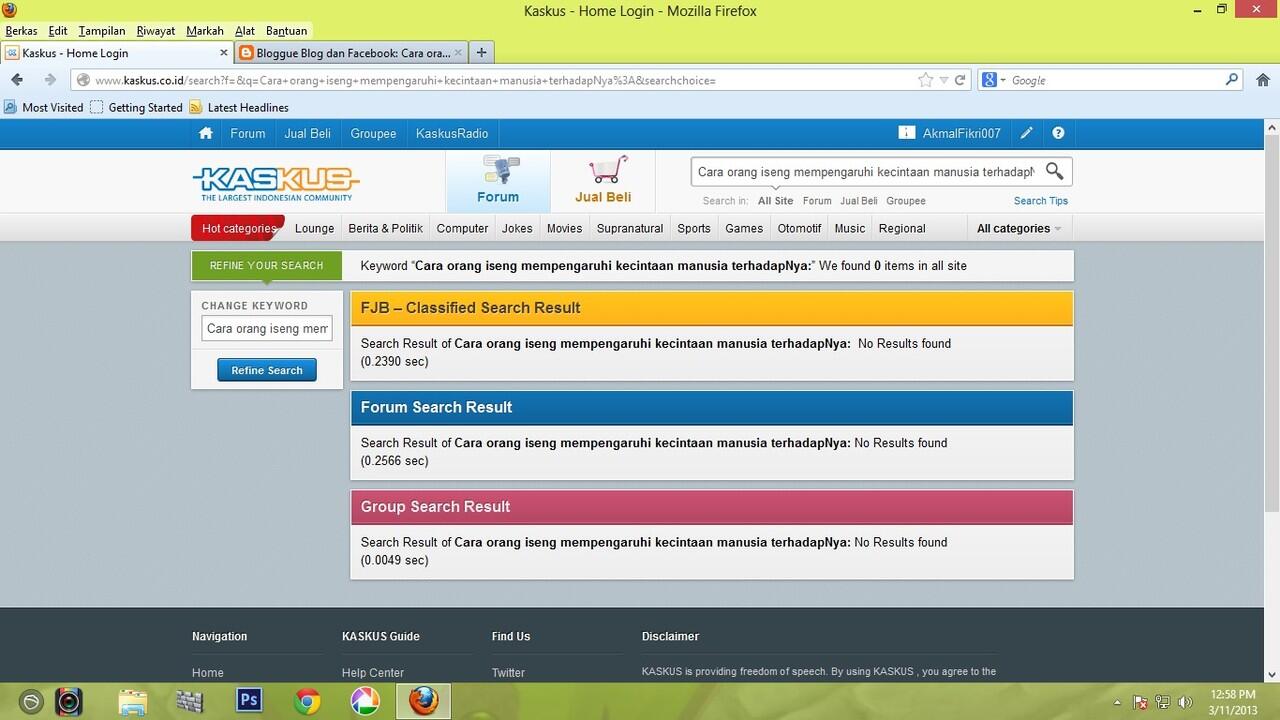Search in Forum option under search box
Image resolution: width=1280 pixels, height=720 pixels.
[x=817, y=201]
